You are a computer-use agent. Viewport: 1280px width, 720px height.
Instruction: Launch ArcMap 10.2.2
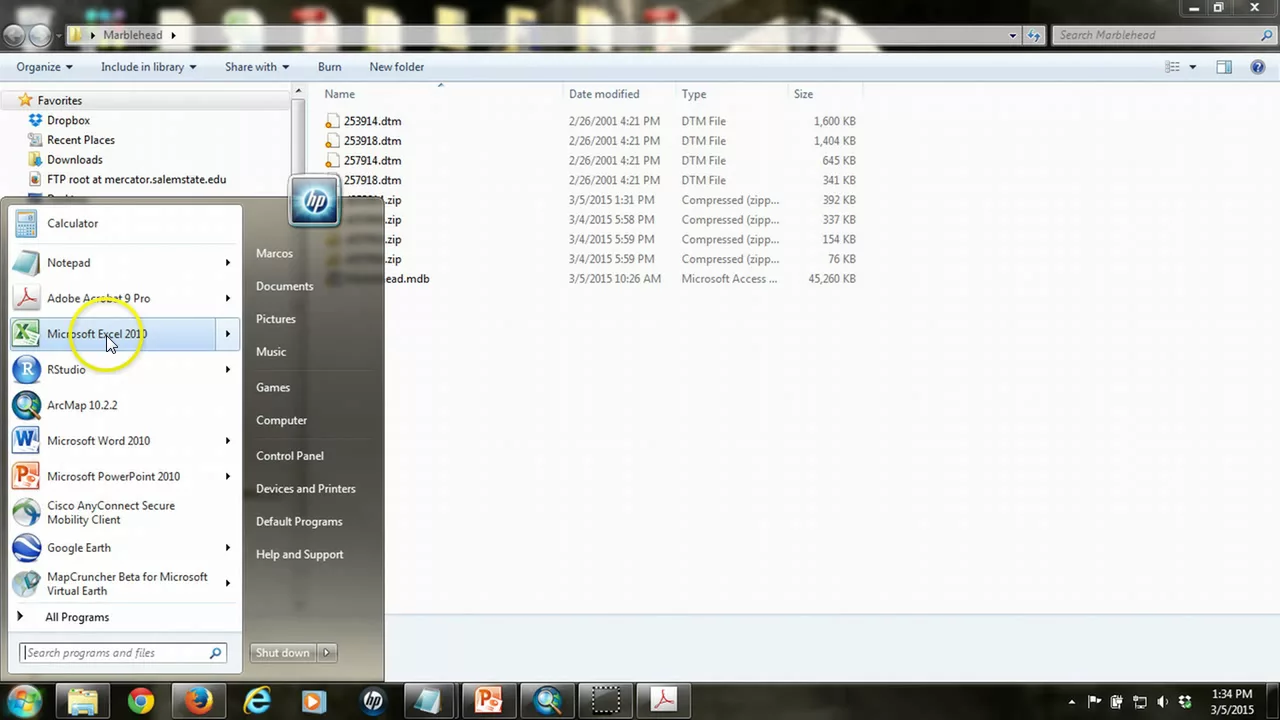pos(126,405)
